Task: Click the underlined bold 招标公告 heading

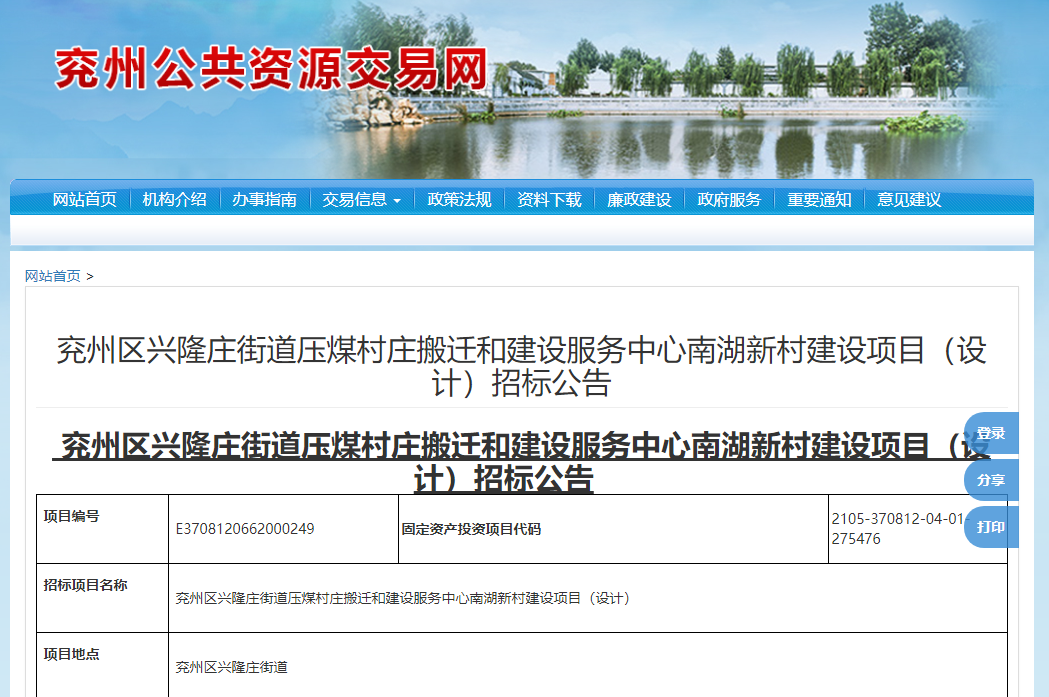Action: [522, 462]
